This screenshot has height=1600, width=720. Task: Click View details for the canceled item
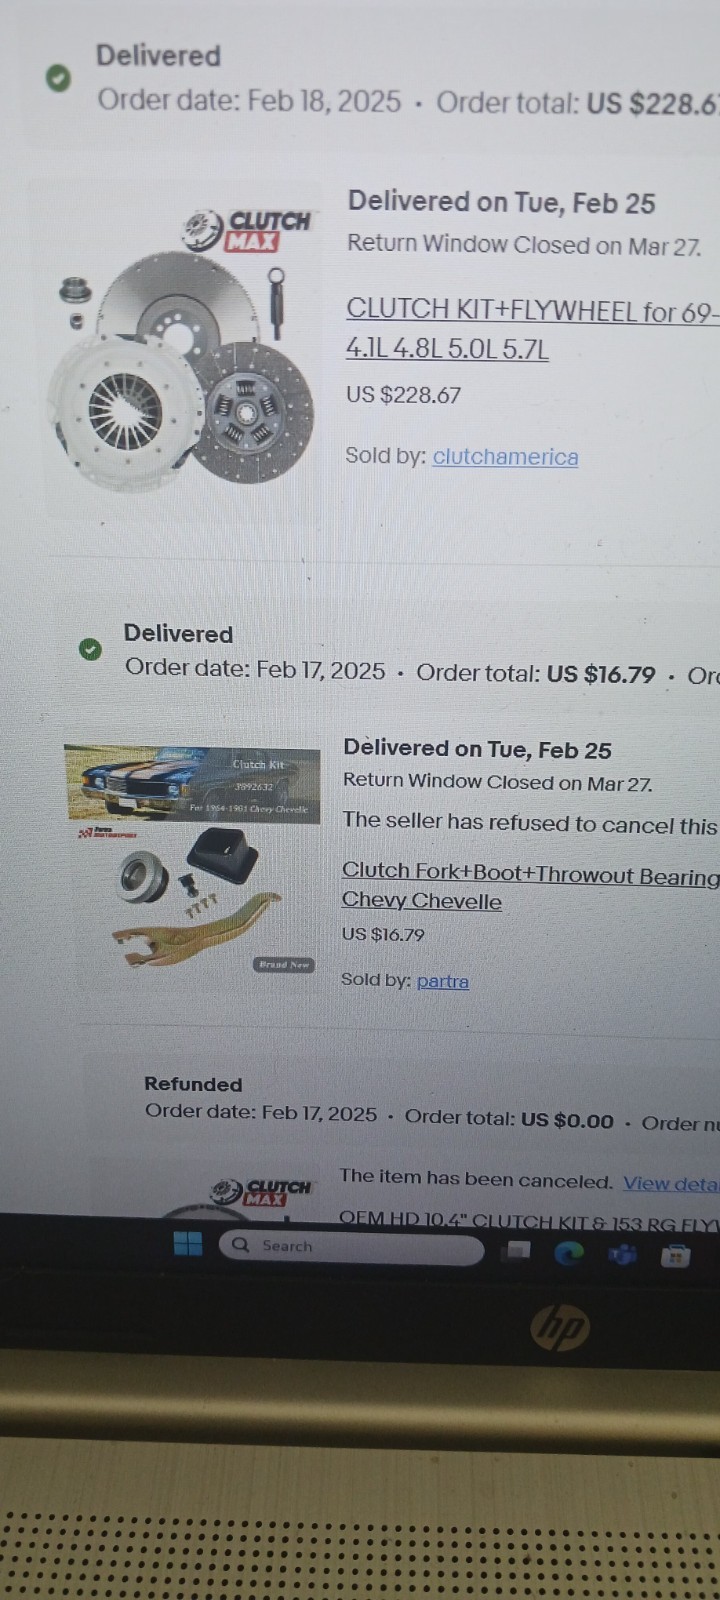pos(670,1183)
